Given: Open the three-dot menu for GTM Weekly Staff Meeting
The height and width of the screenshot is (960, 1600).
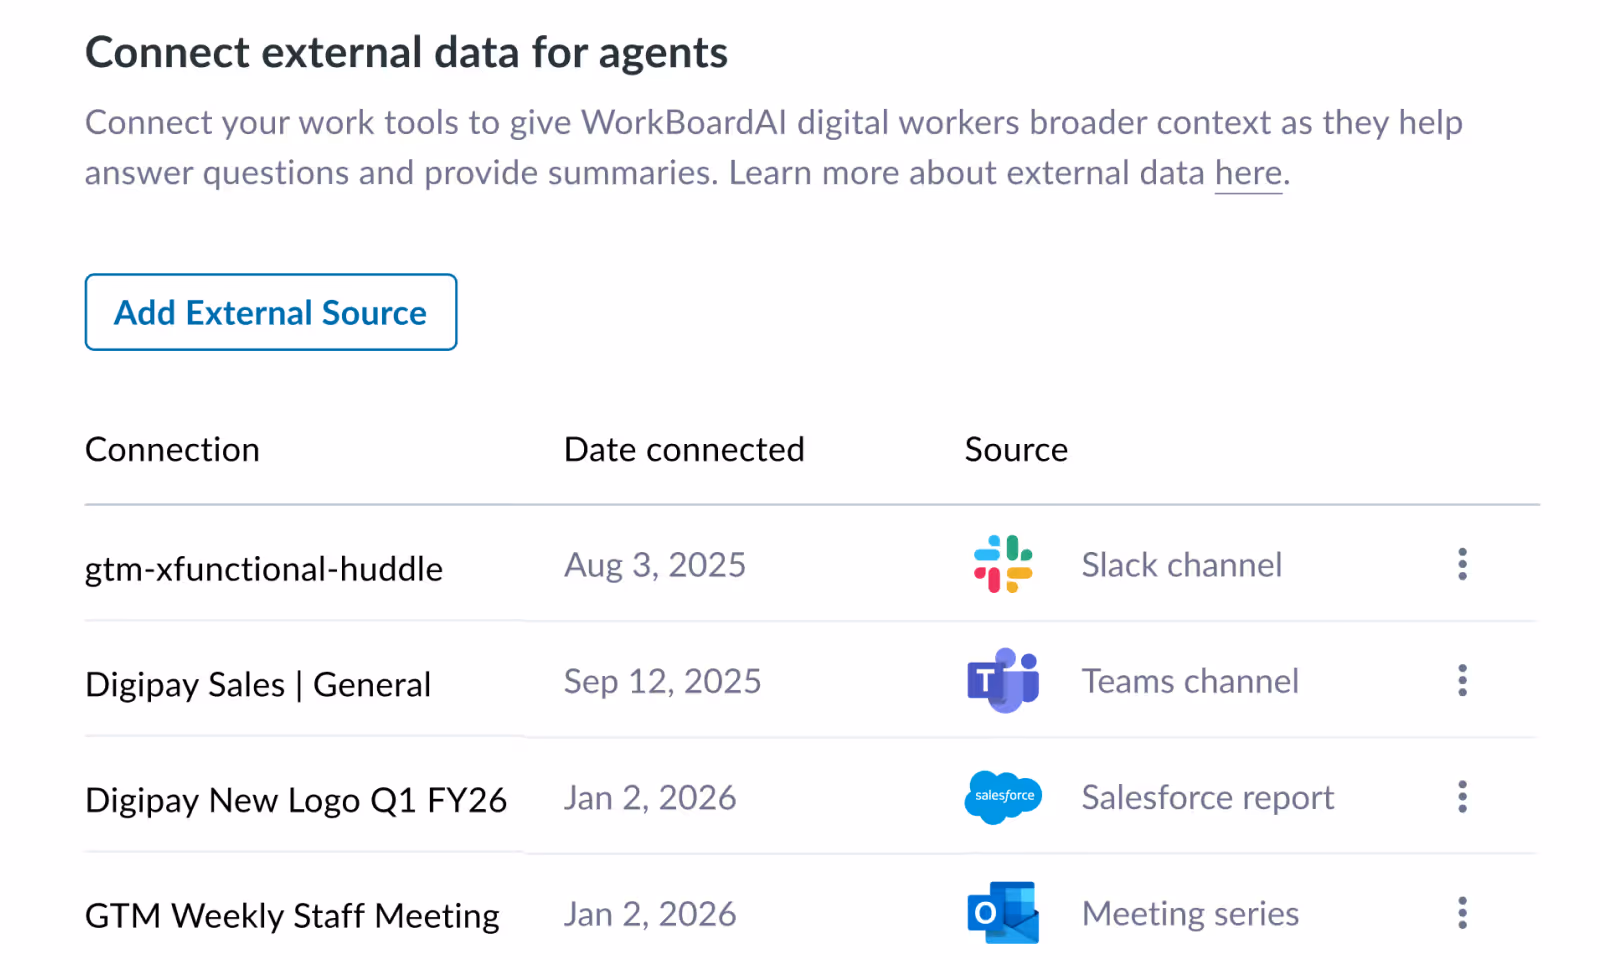Looking at the screenshot, I should (1461, 913).
